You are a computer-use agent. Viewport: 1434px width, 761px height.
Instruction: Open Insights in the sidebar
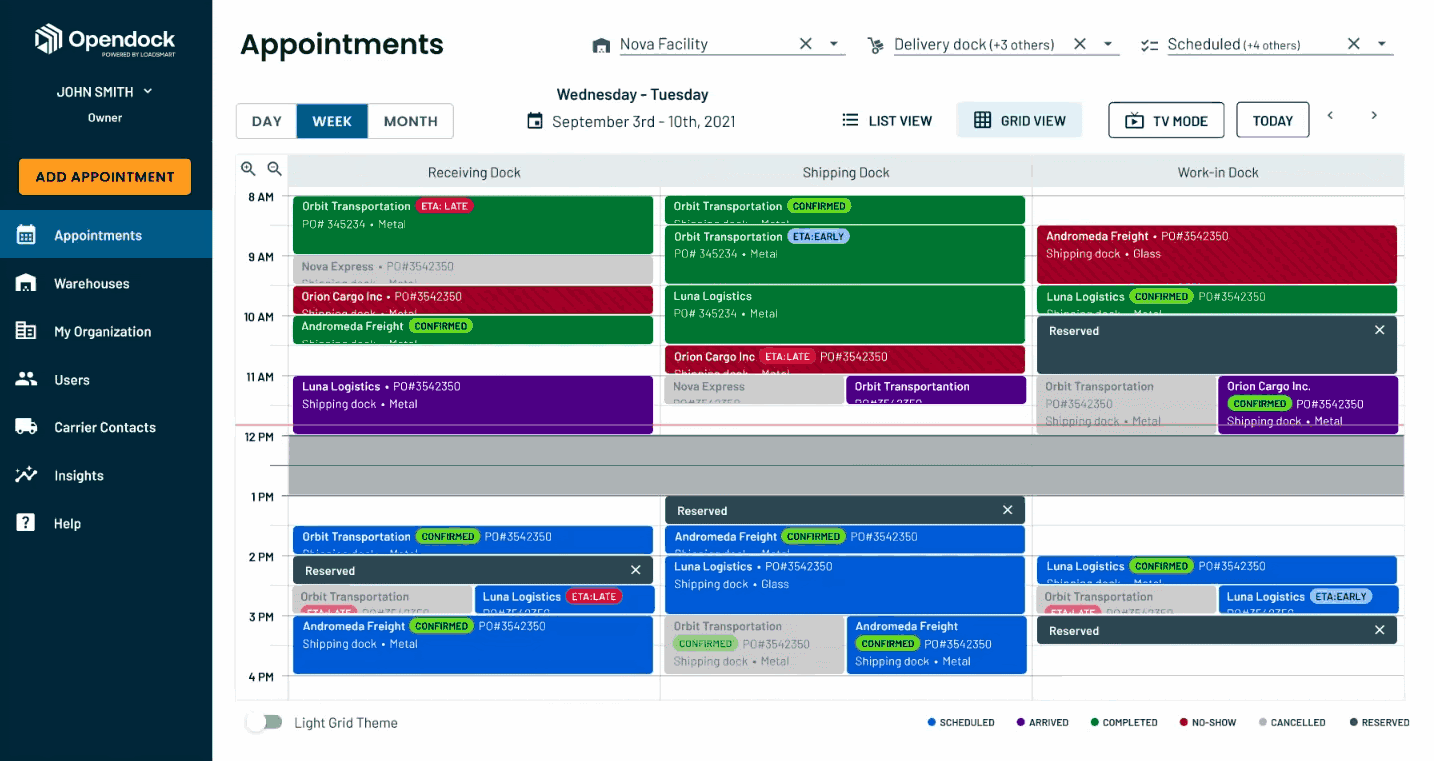106,475
